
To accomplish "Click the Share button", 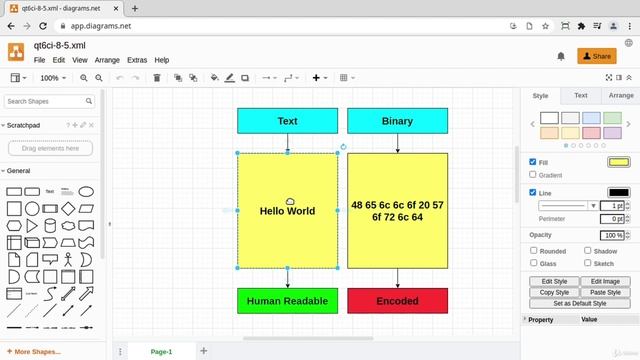I will (597, 56).
